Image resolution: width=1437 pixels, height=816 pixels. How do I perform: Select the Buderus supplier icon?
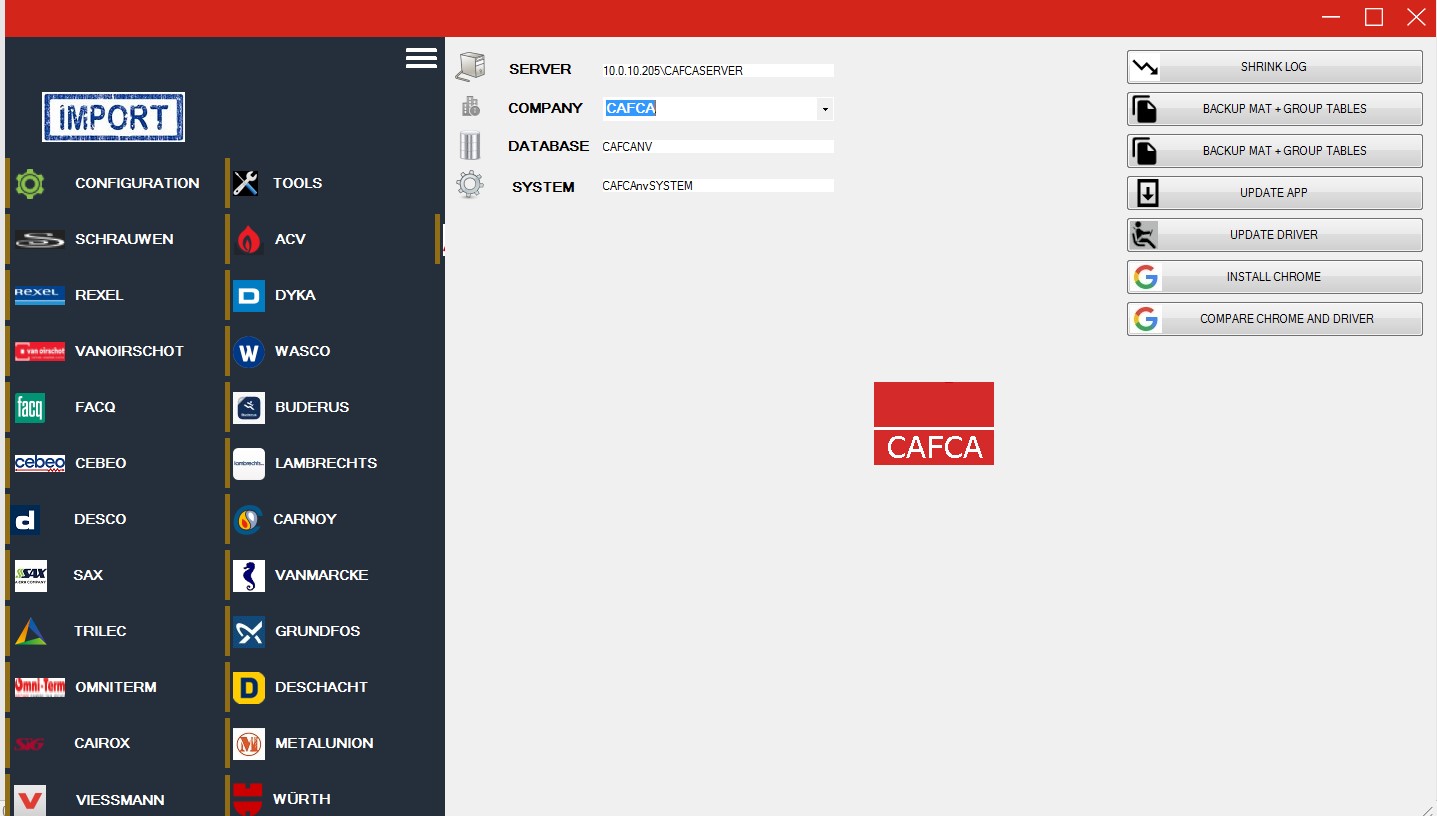pyautogui.click(x=249, y=407)
